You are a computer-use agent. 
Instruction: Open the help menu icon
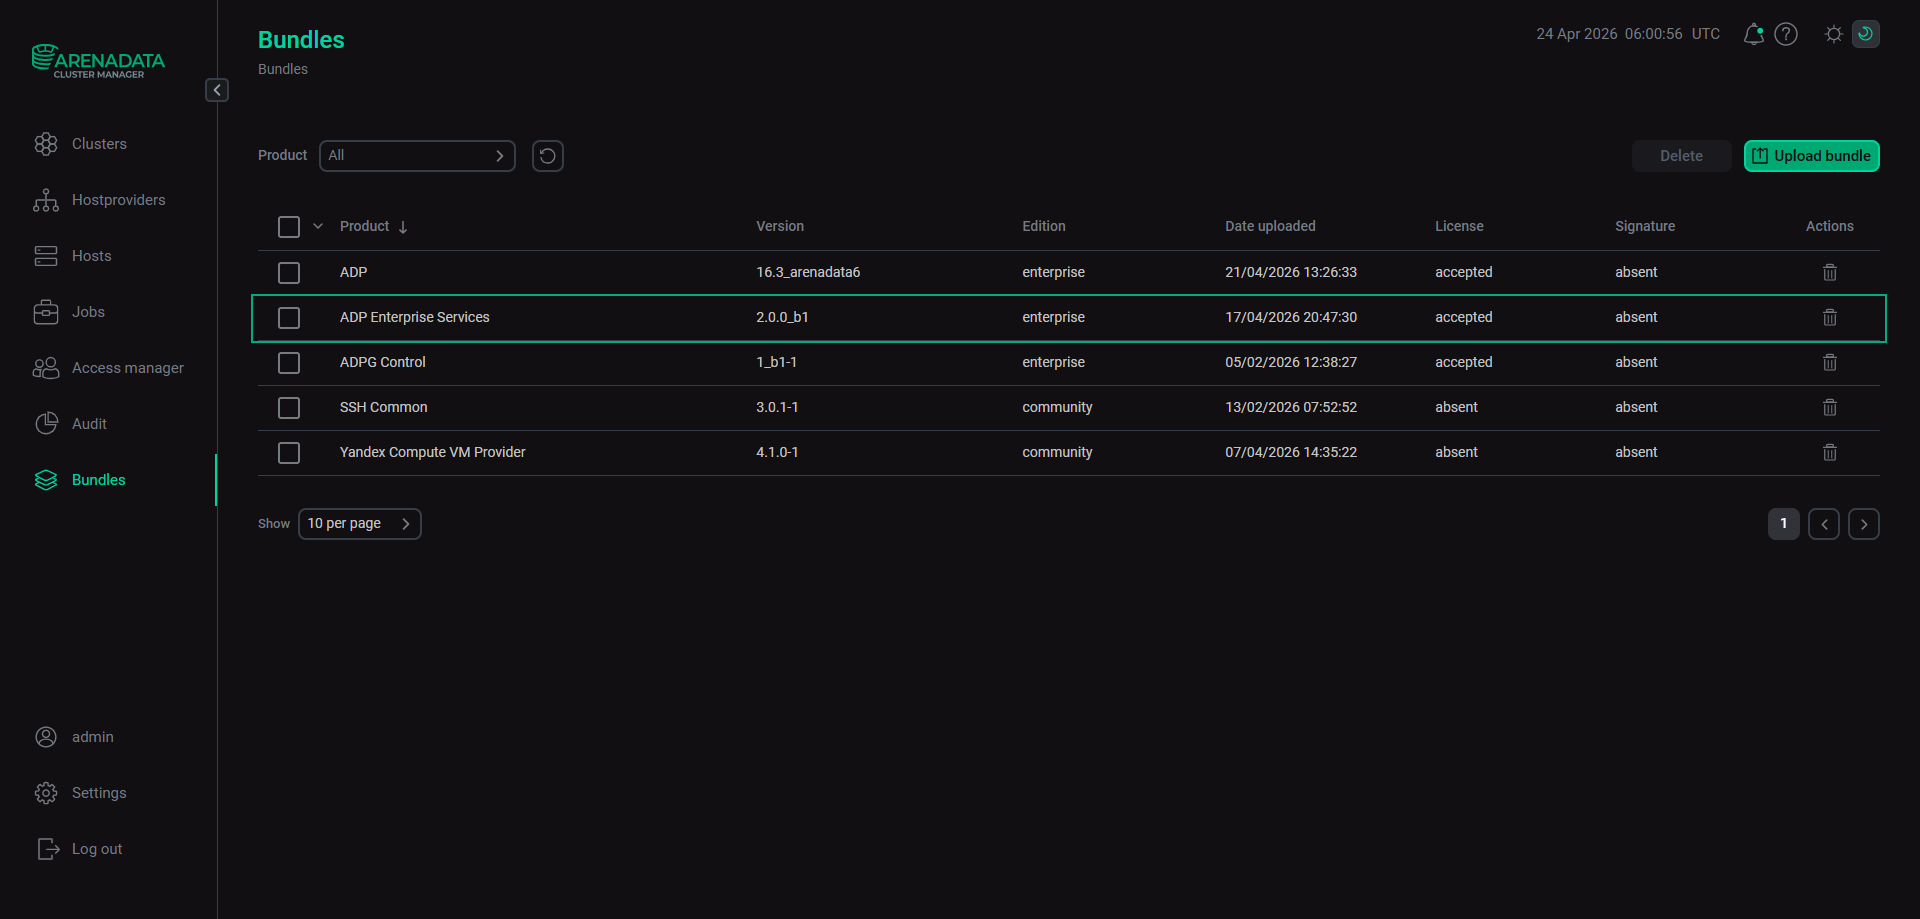point(1786,34)
